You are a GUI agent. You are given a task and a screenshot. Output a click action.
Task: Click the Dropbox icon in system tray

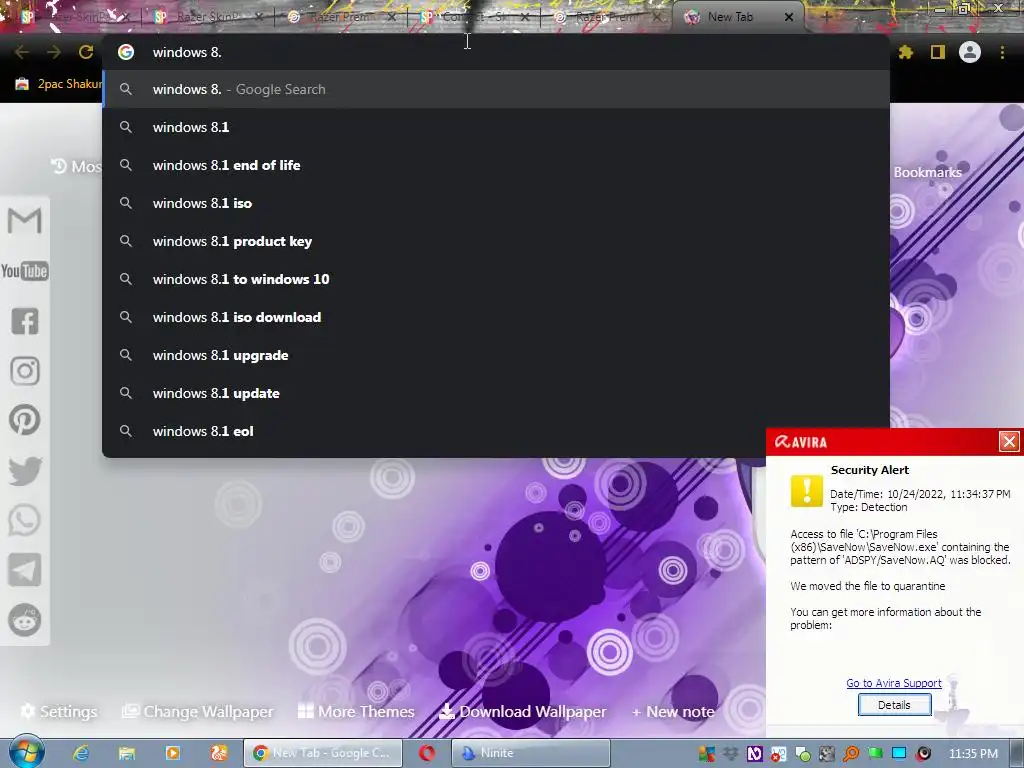point(731,754)
